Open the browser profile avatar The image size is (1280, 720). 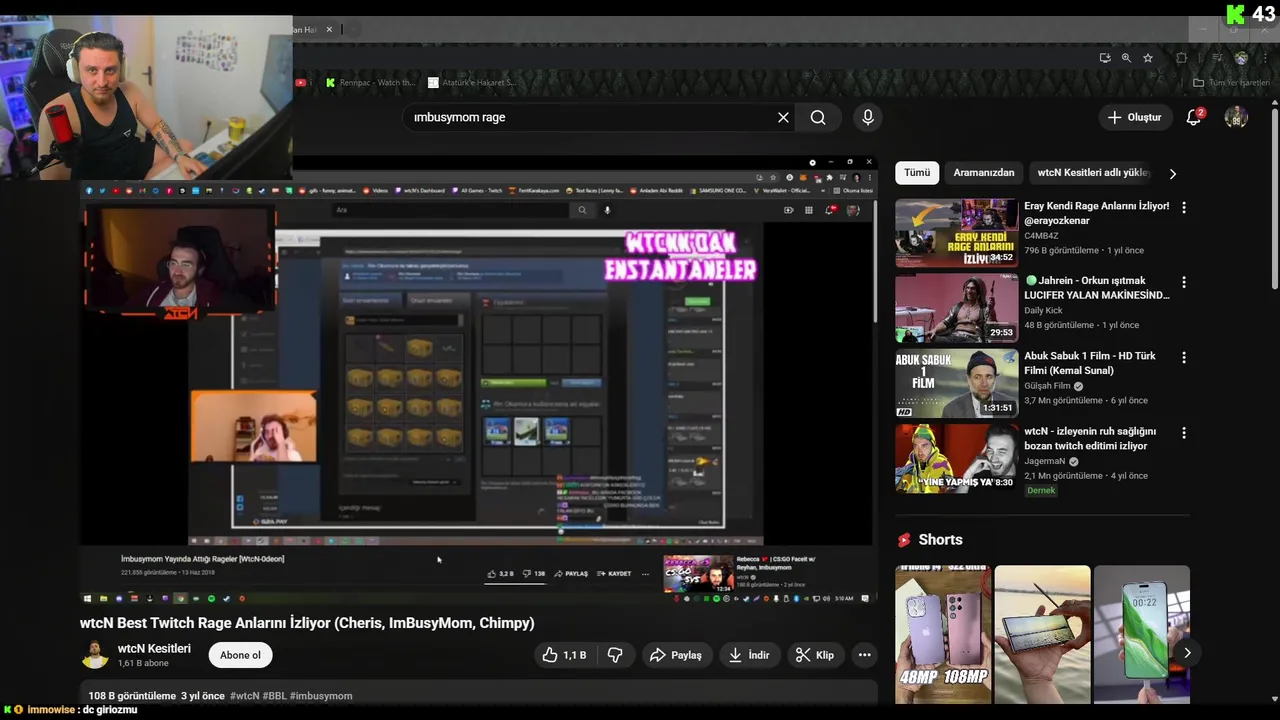pyautogui.click(x=1241, y=58)
